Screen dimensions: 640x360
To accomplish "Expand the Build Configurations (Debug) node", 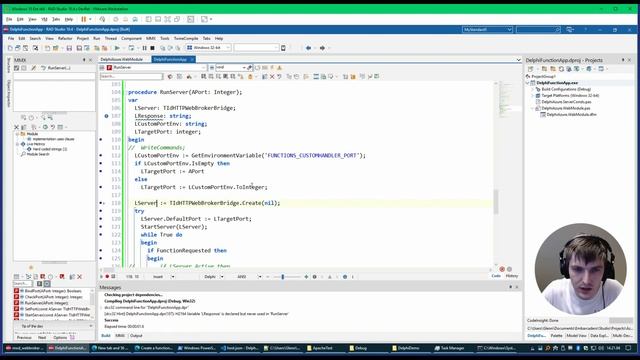I will (x=533, y=89).
